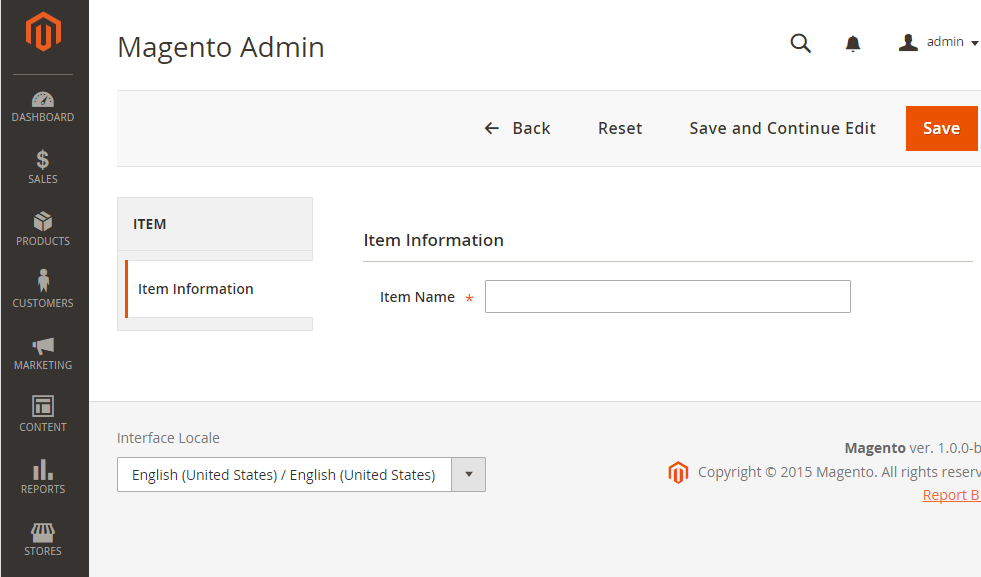Open the Stores menu
The image size is (981, 577).
43,539
